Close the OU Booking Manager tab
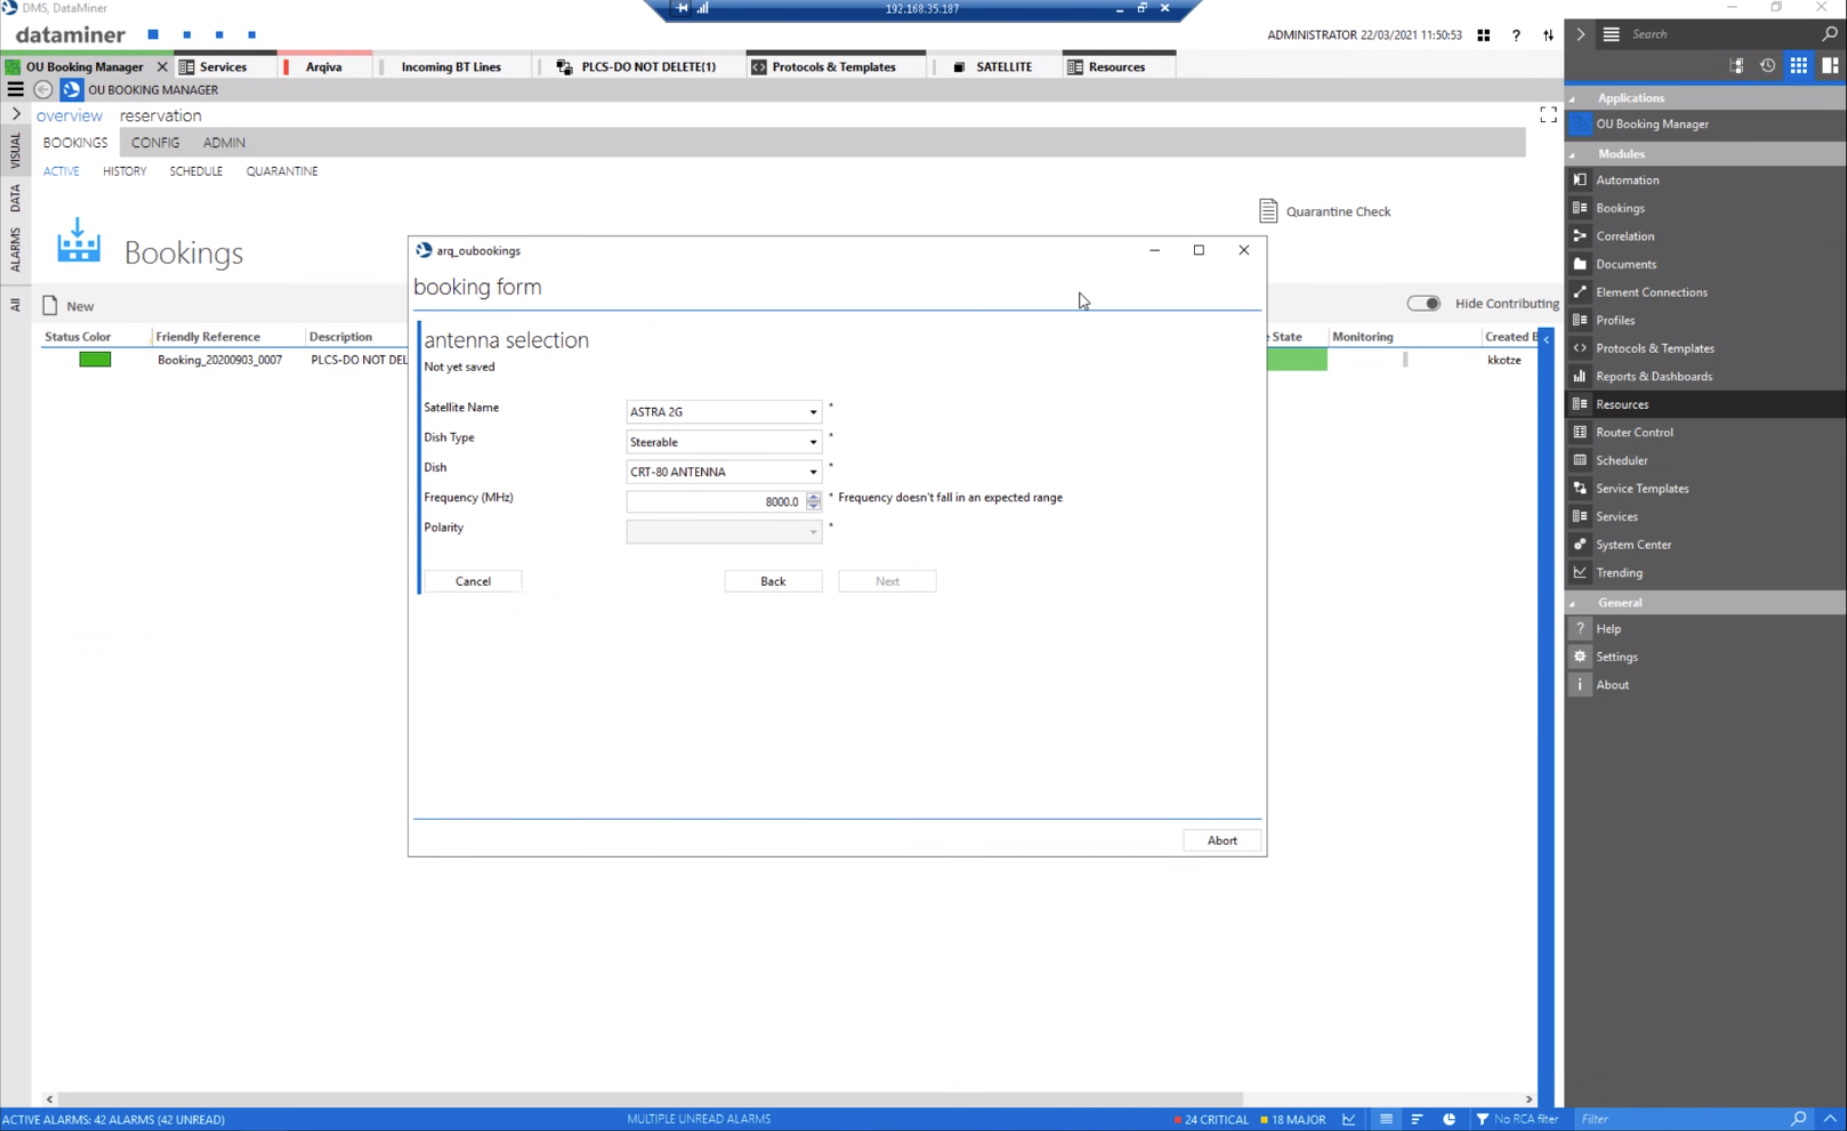Viewport: 1847px width, 1131px height. pyautogui.click(x=162, y=67)
